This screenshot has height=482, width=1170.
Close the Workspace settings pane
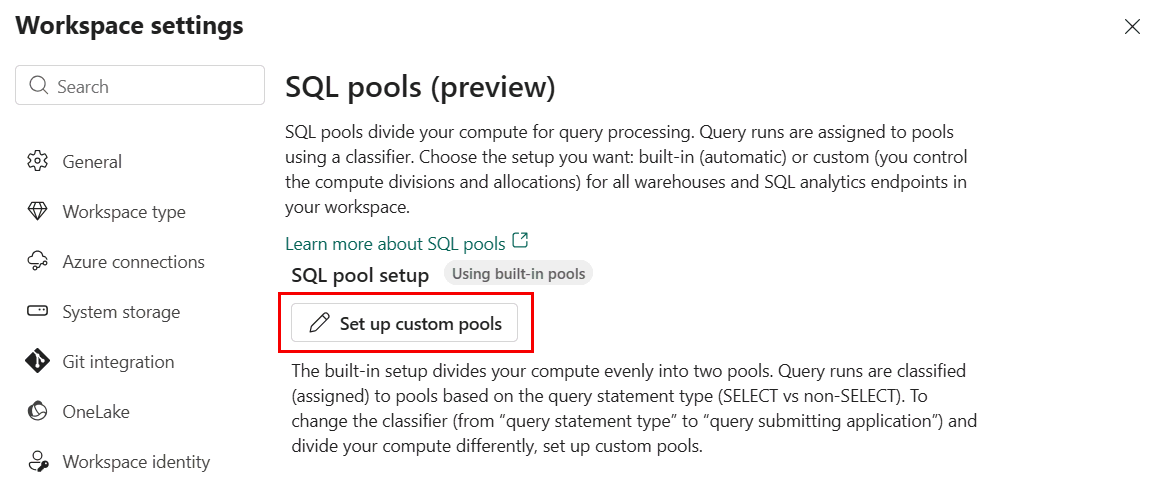point(1132,27)
